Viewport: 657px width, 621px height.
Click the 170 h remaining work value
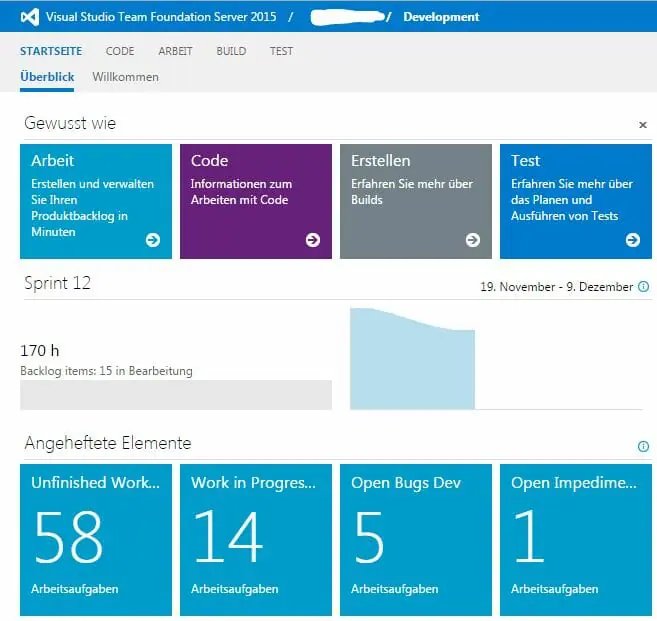pyautogui.click(x=40, y=350)
